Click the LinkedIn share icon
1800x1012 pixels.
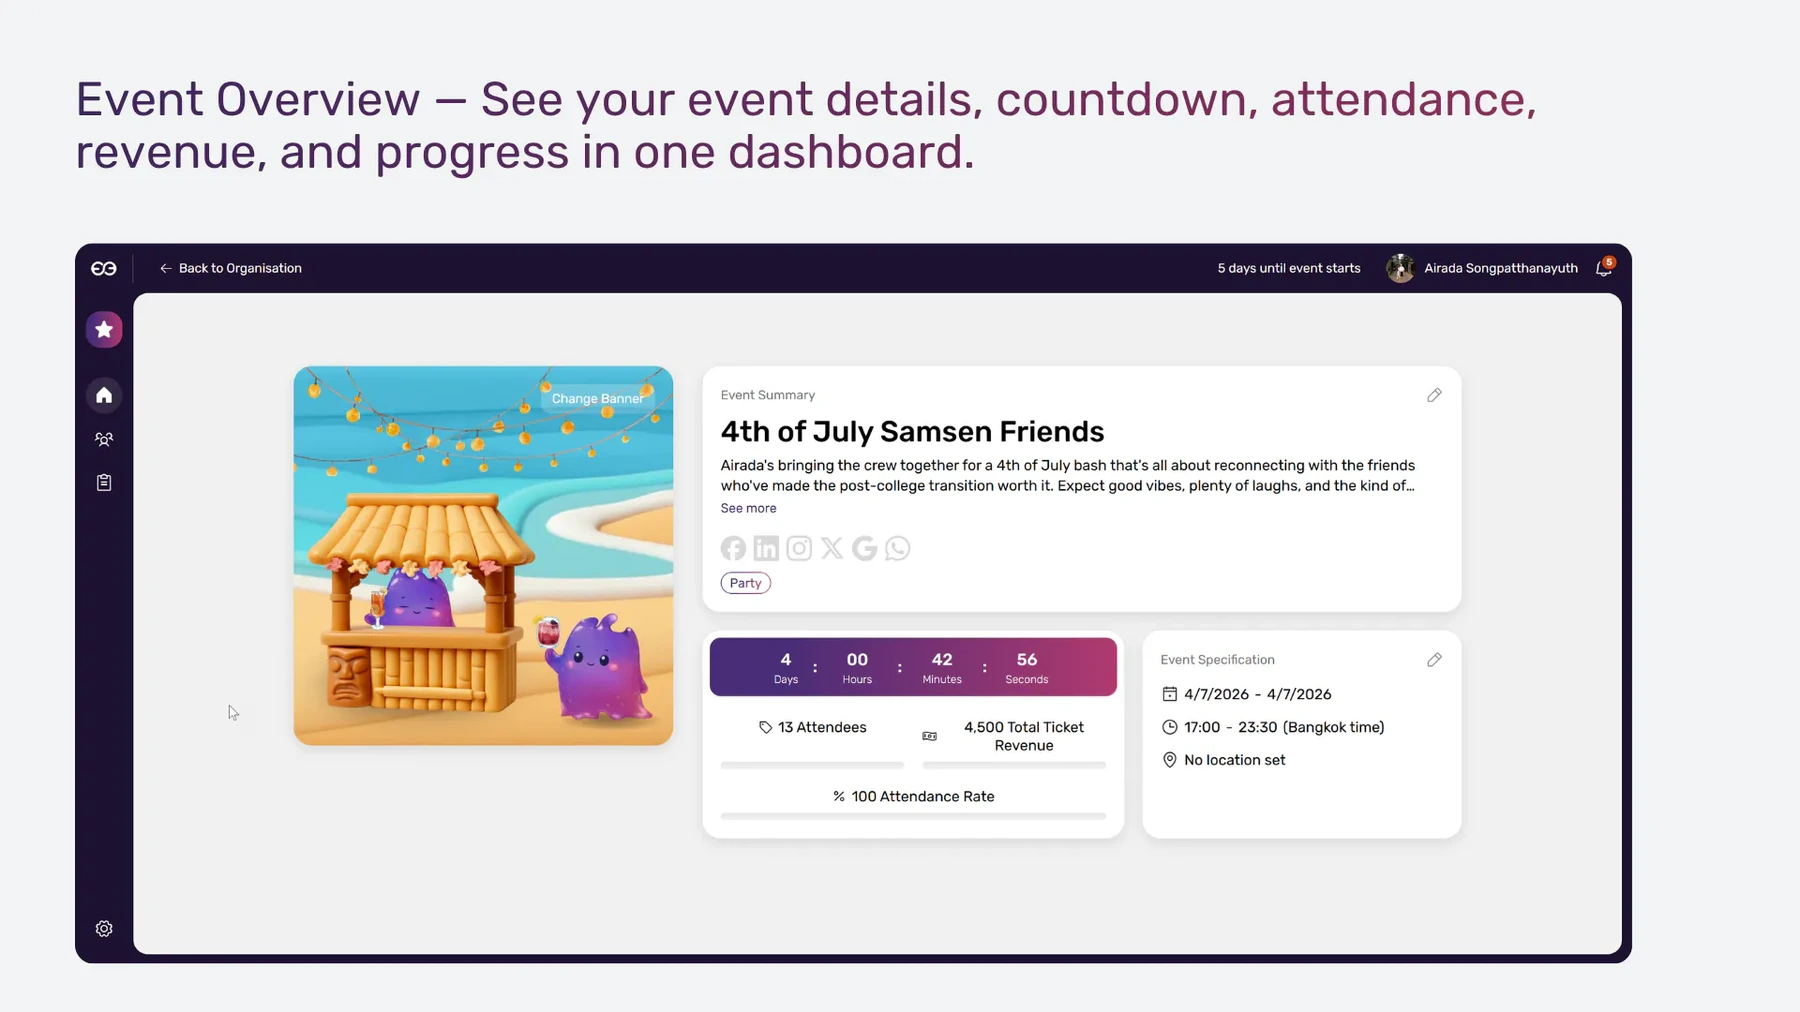coord(766,548)
